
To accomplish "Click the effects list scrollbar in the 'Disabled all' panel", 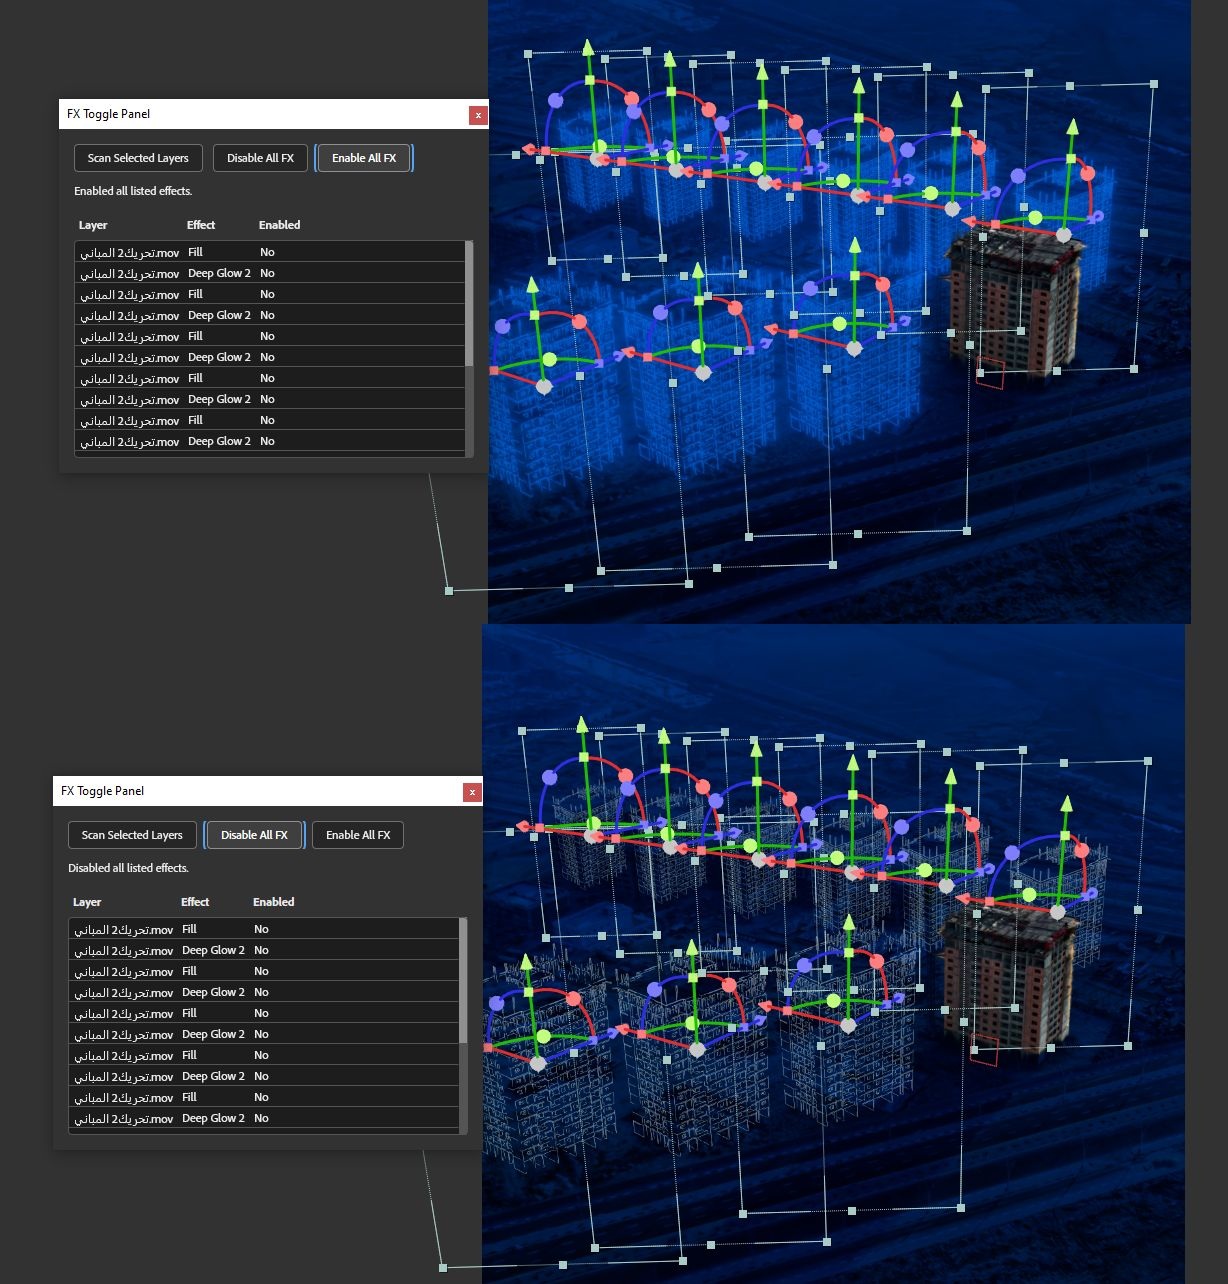I will click(x=463, y=981).
